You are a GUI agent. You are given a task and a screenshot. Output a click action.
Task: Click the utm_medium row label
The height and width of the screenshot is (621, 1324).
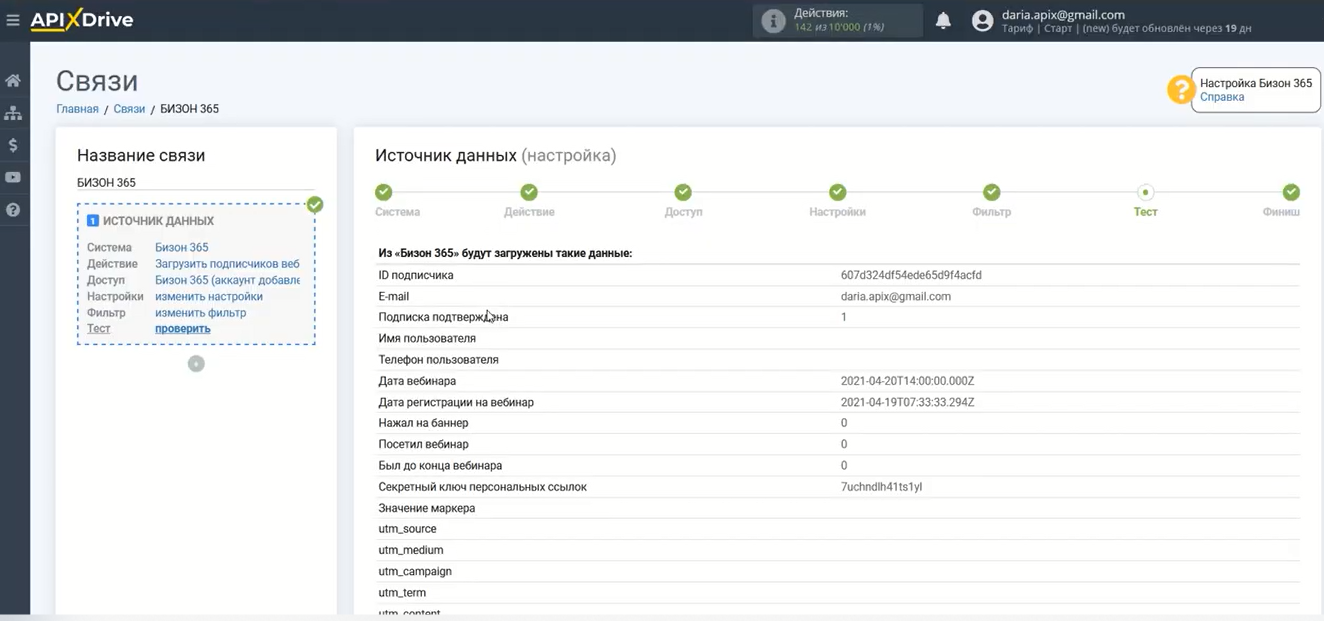coord(411,550)
